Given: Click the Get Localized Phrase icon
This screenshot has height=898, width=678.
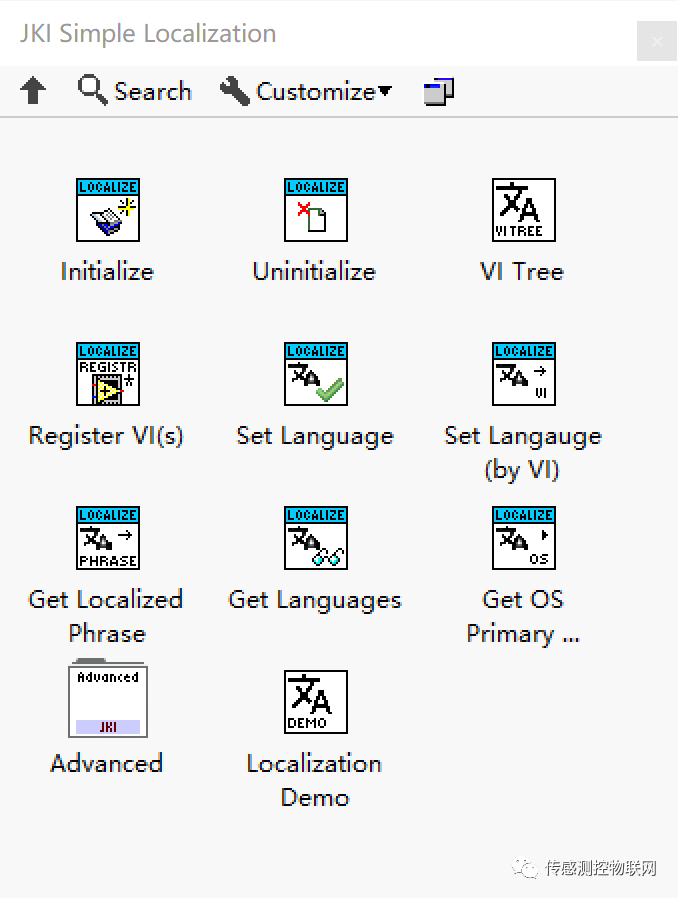Looking at the screenshot, I should 107,538.
